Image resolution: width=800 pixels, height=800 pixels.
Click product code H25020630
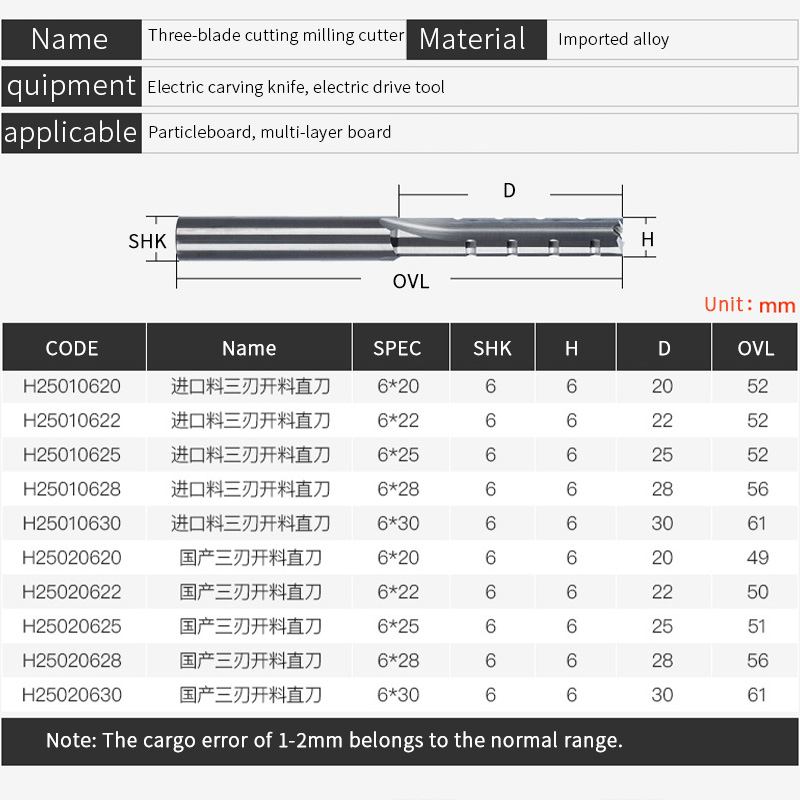[x=71, y=694]
